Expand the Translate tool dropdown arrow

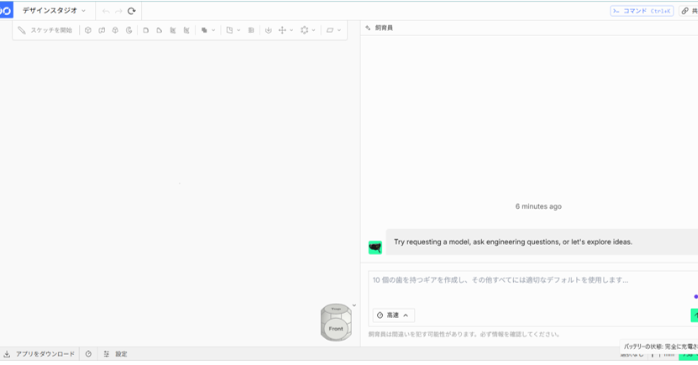[292, 30]
